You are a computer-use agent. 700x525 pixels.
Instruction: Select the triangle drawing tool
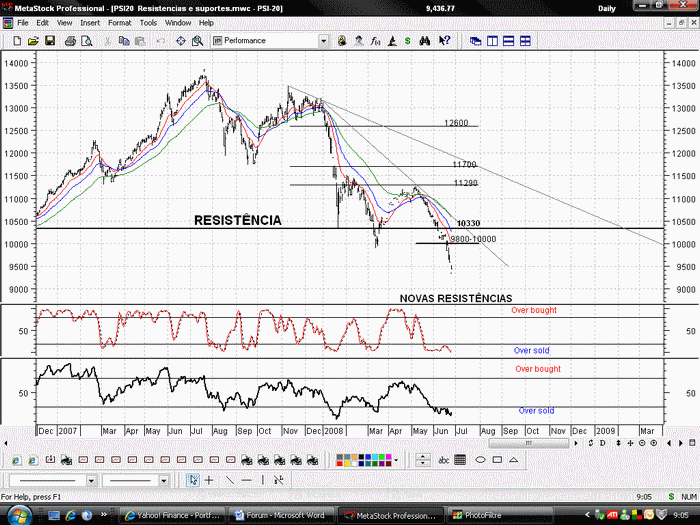[514, 459]
